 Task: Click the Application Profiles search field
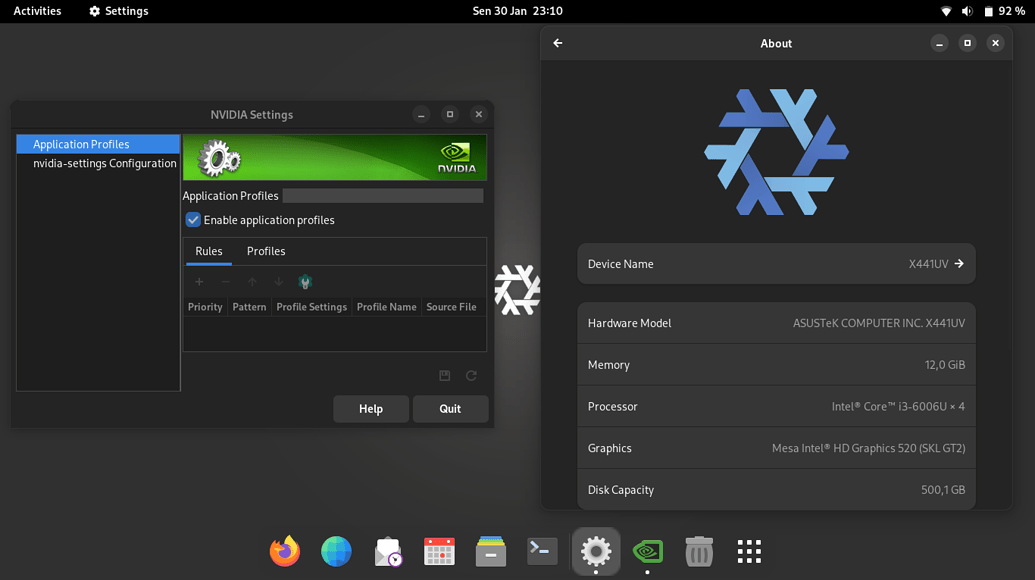point(383,195)
